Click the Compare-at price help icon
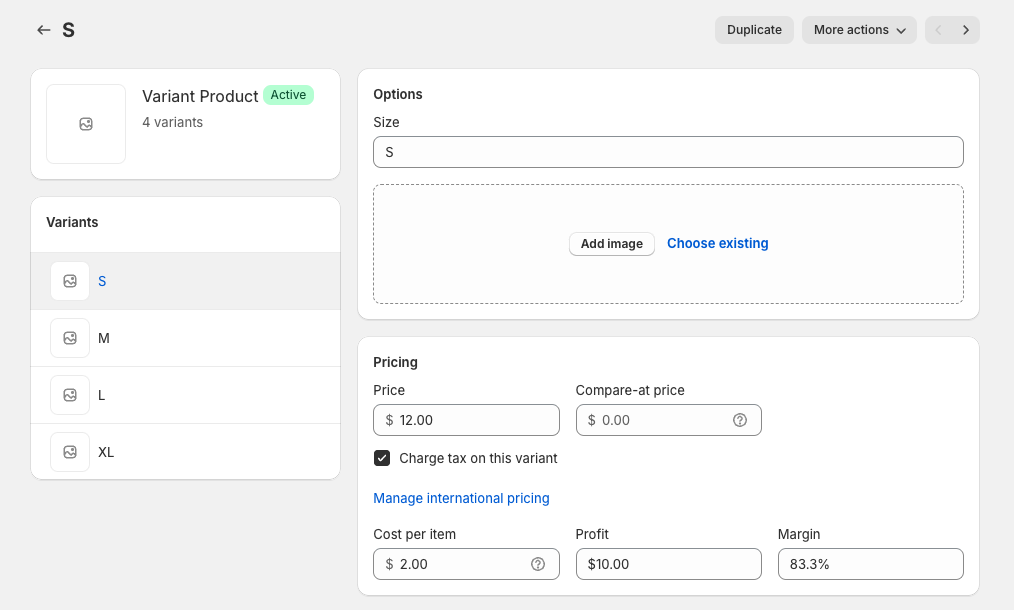1014x610 pixels. click(740, 420)
